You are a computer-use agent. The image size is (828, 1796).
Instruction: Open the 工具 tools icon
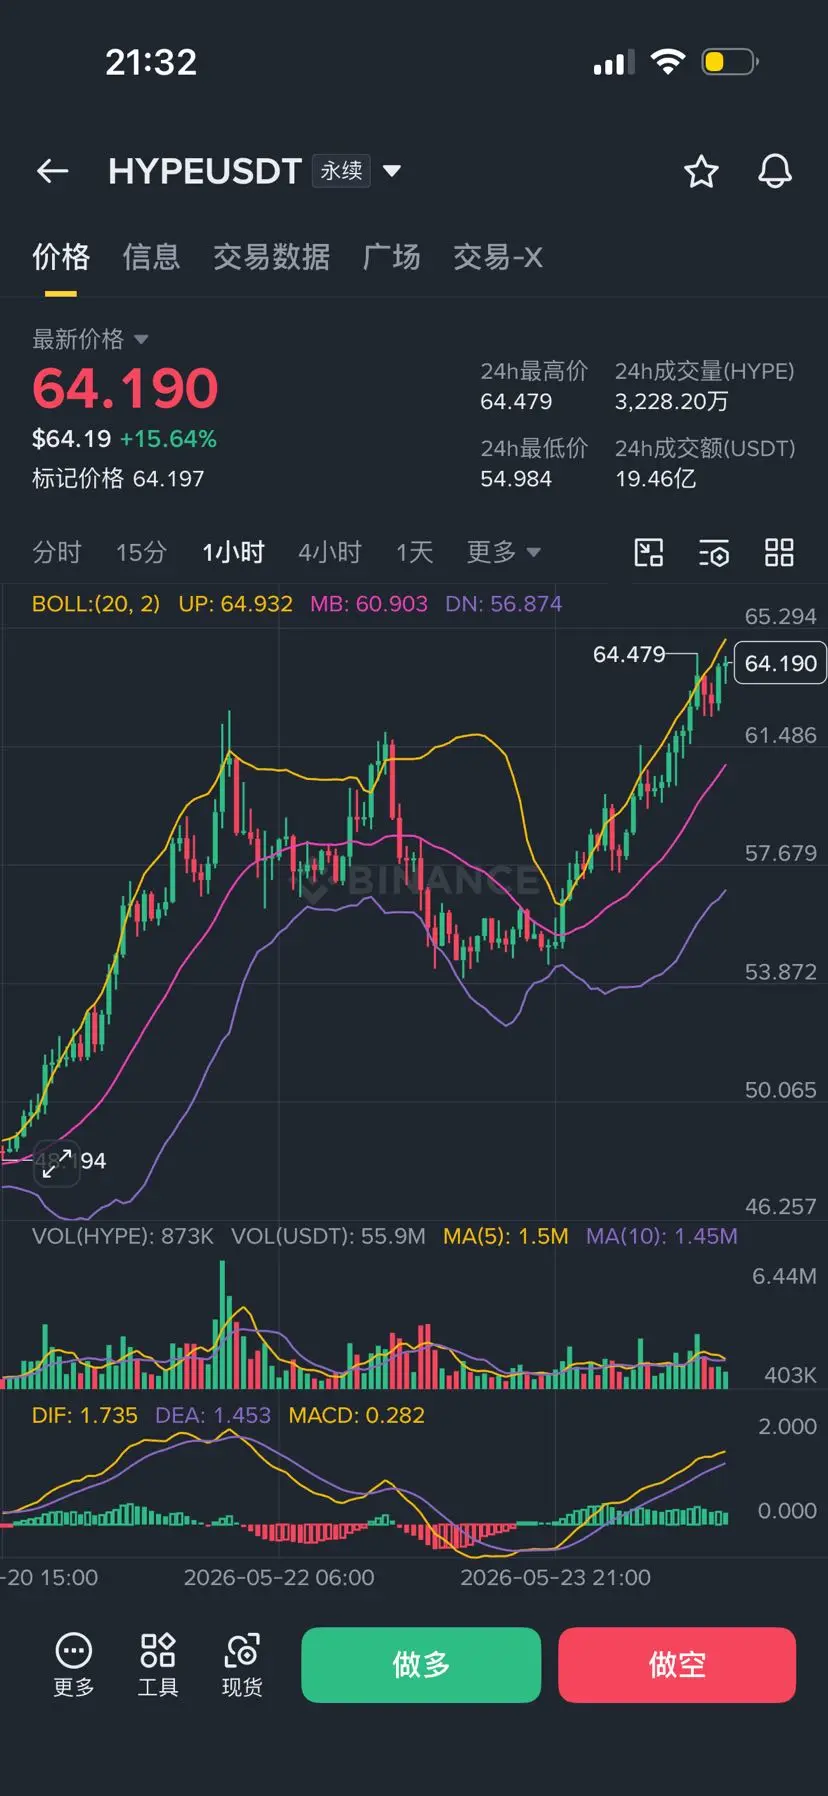tap(158, 1665)
